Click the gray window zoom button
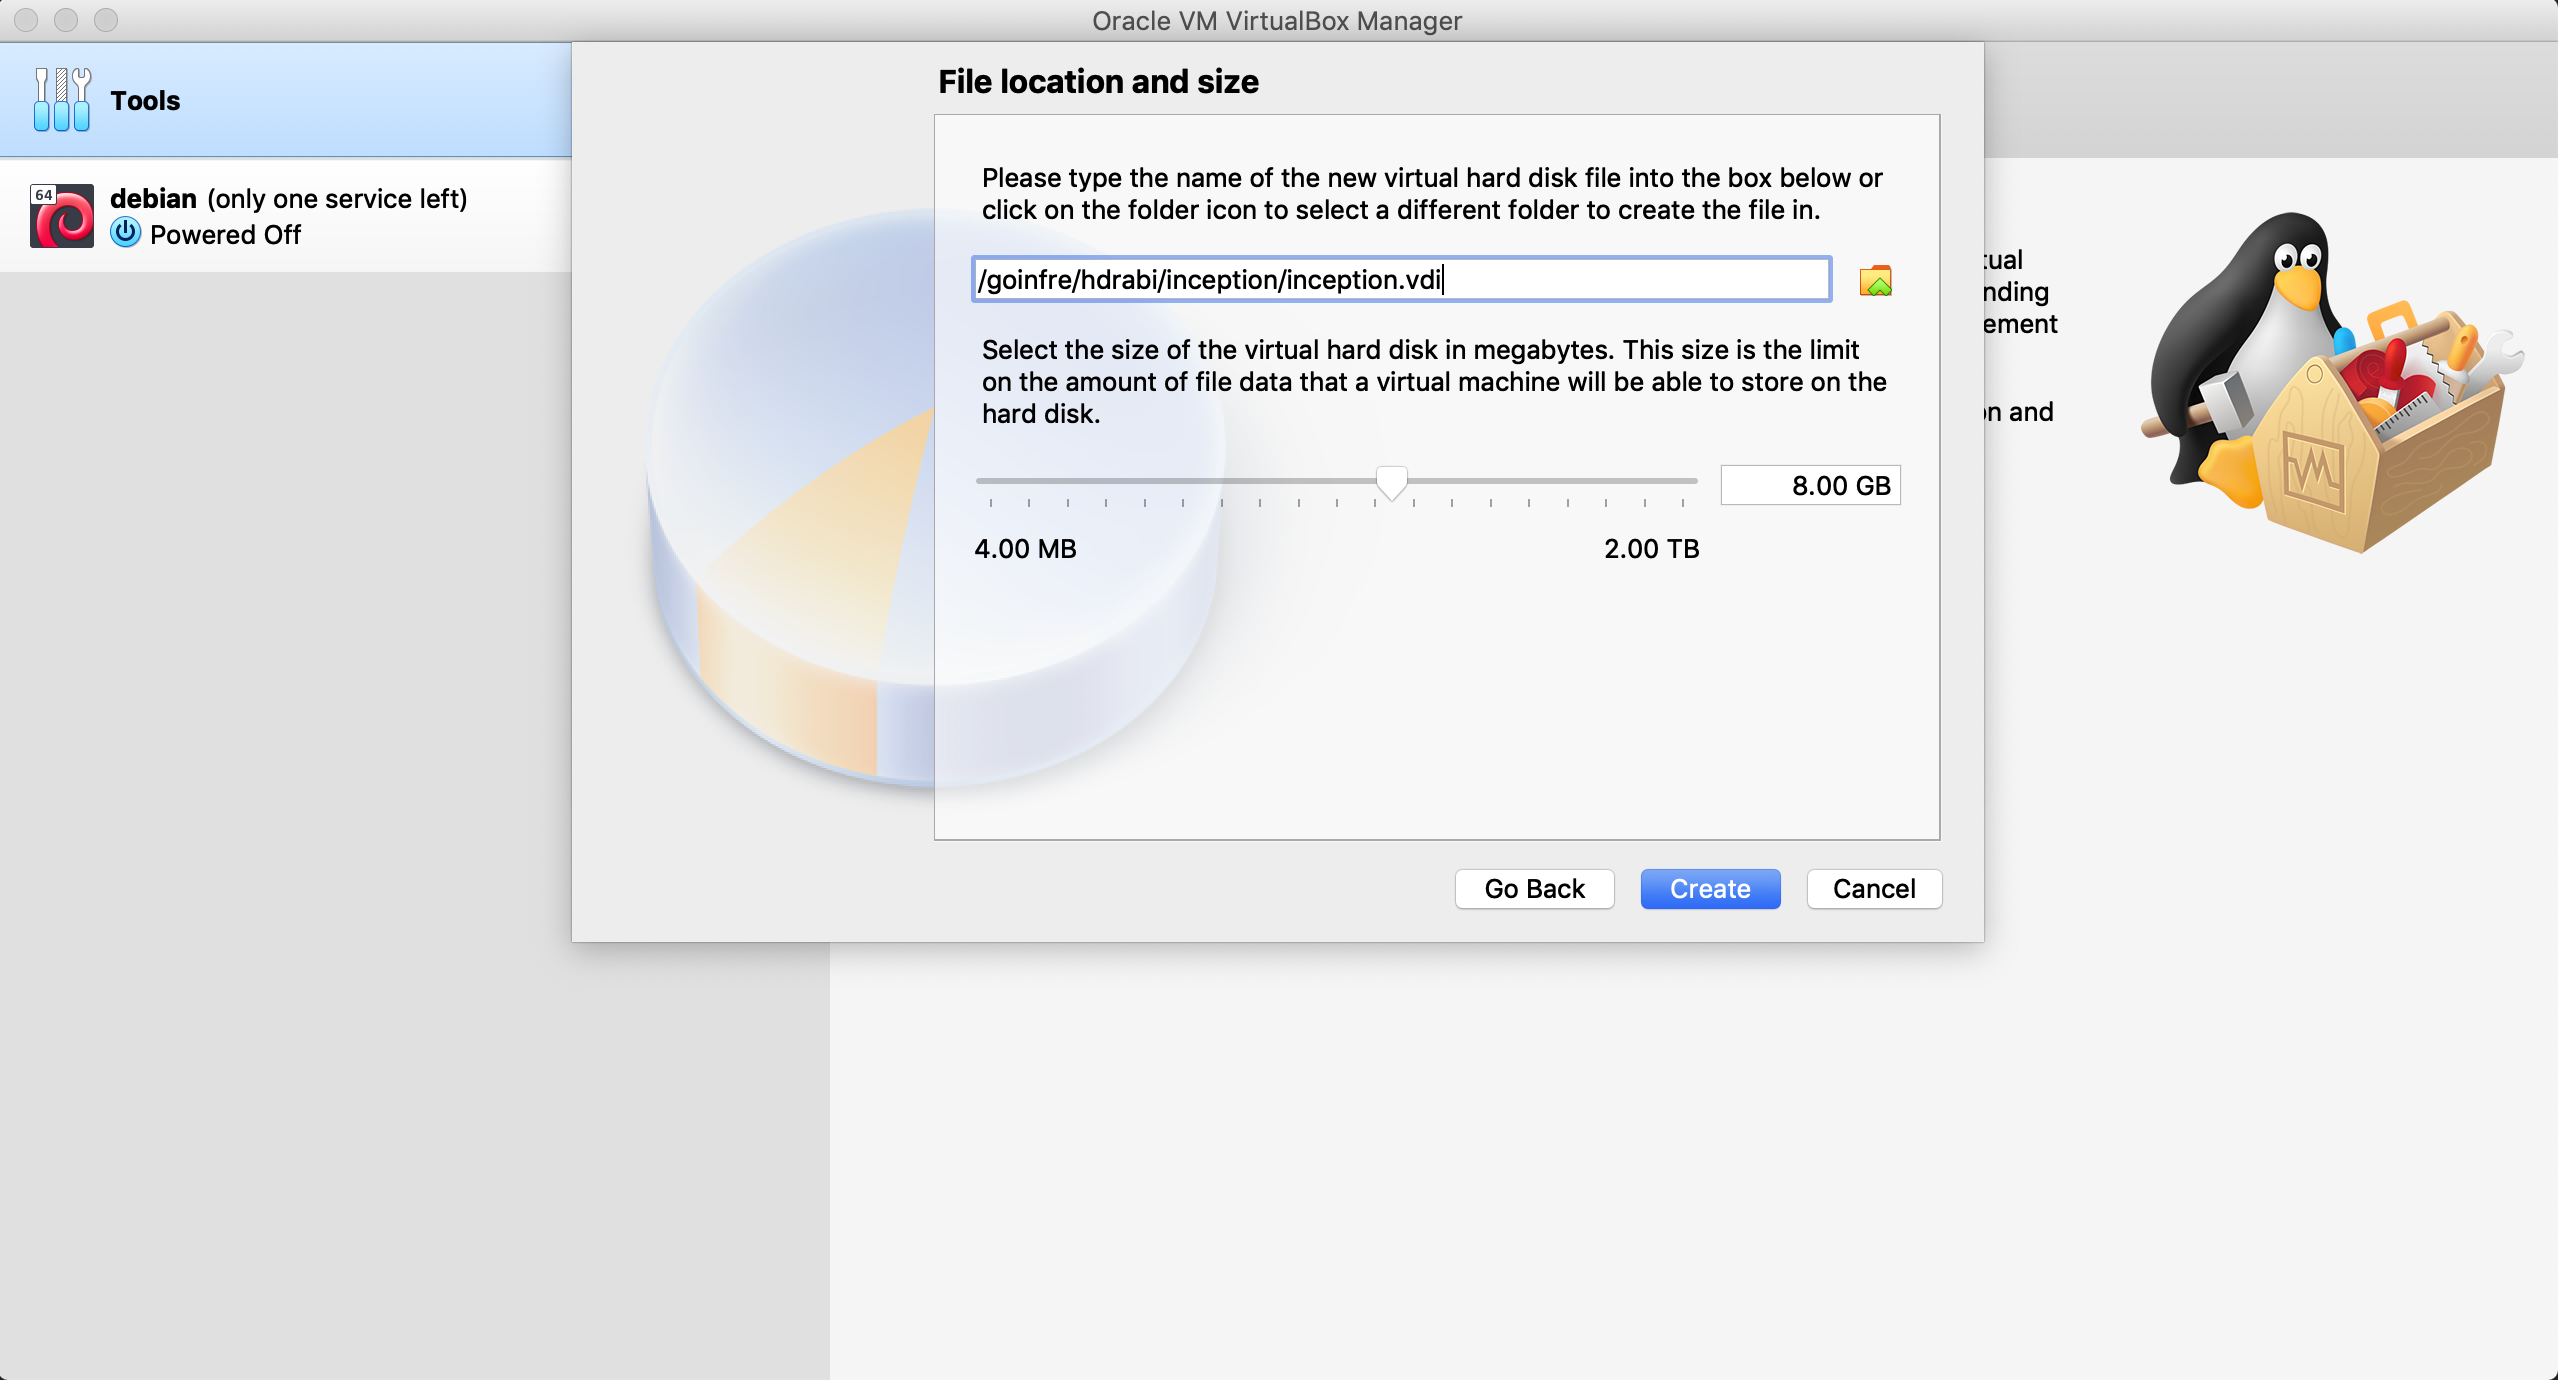 [106, 20]
